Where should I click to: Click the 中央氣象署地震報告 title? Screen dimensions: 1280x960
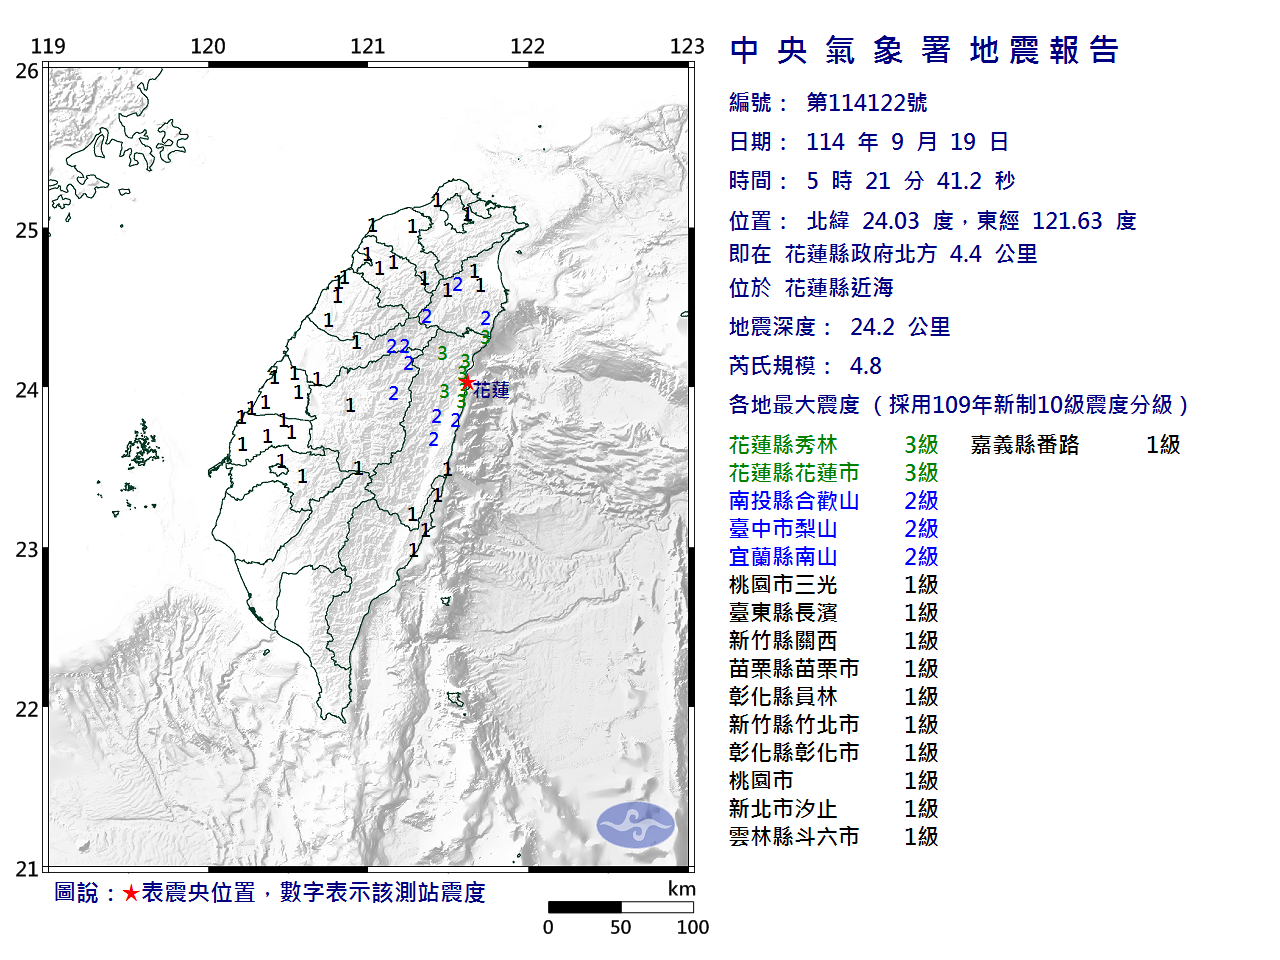pos(924,50)
